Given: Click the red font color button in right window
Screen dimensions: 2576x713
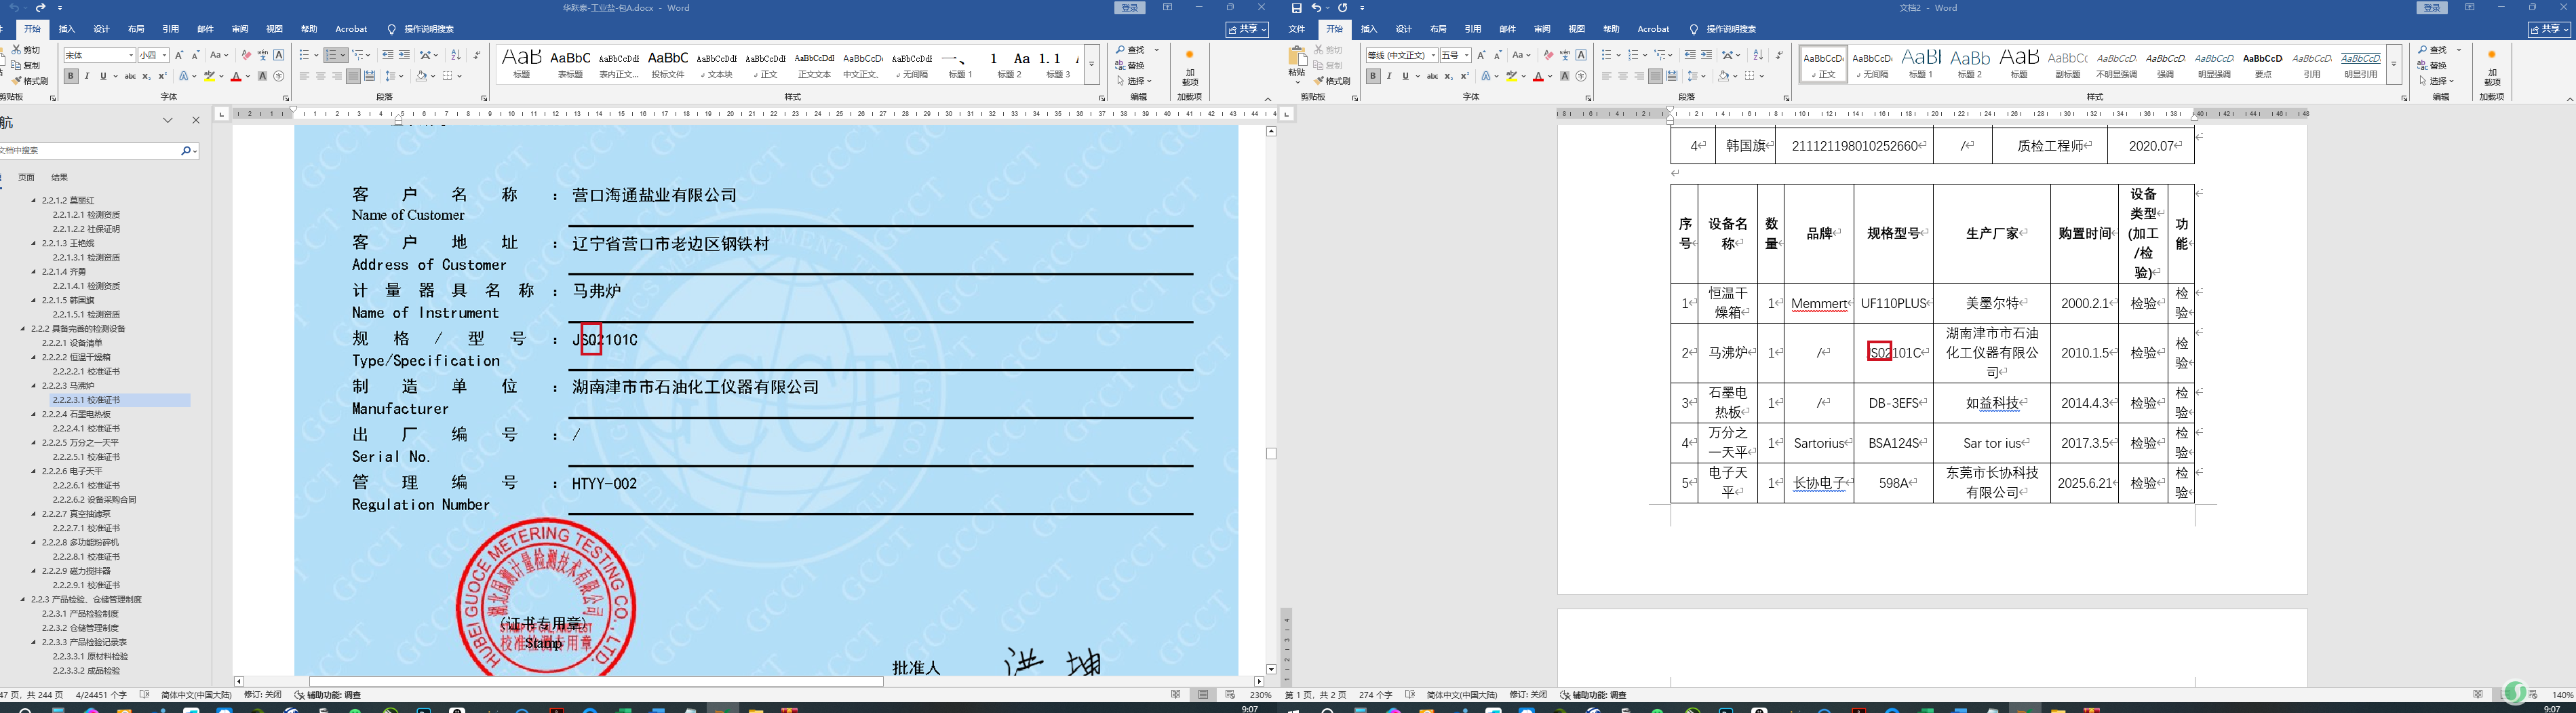Looking at the screenshot, I should point(1539,76).
